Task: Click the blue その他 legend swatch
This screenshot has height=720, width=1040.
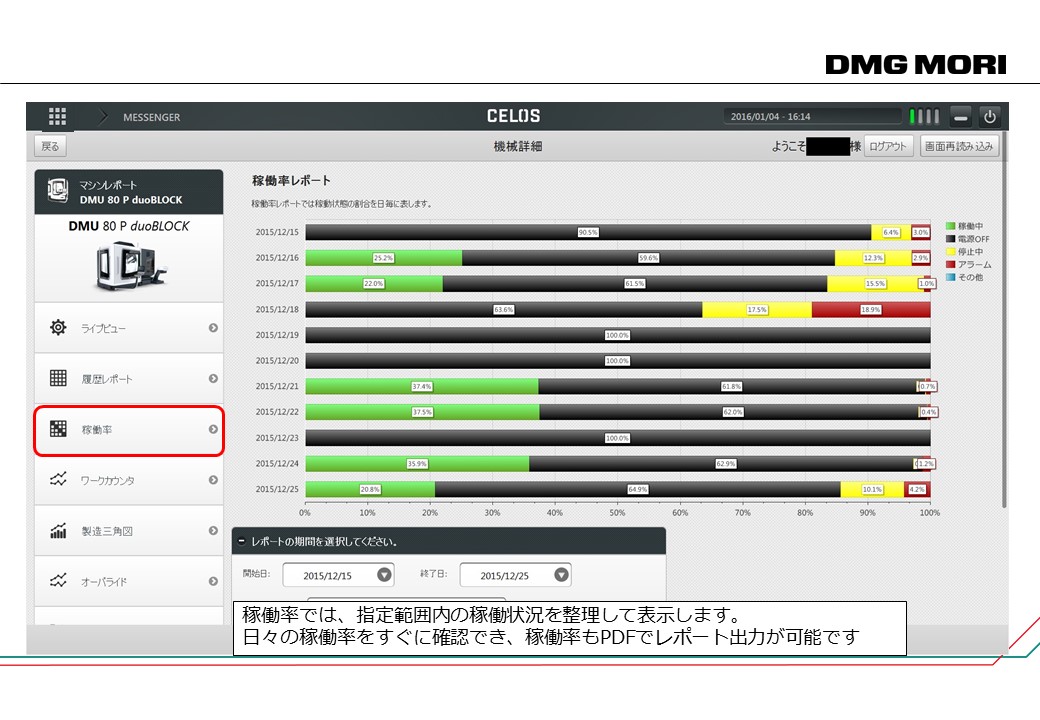Action: [x=950, y=277]
